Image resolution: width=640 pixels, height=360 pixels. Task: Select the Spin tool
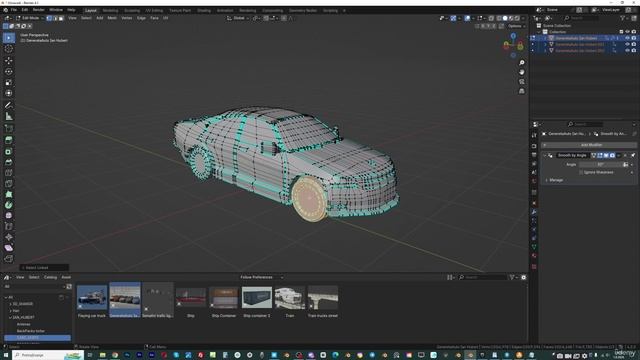tap(9, 205)
